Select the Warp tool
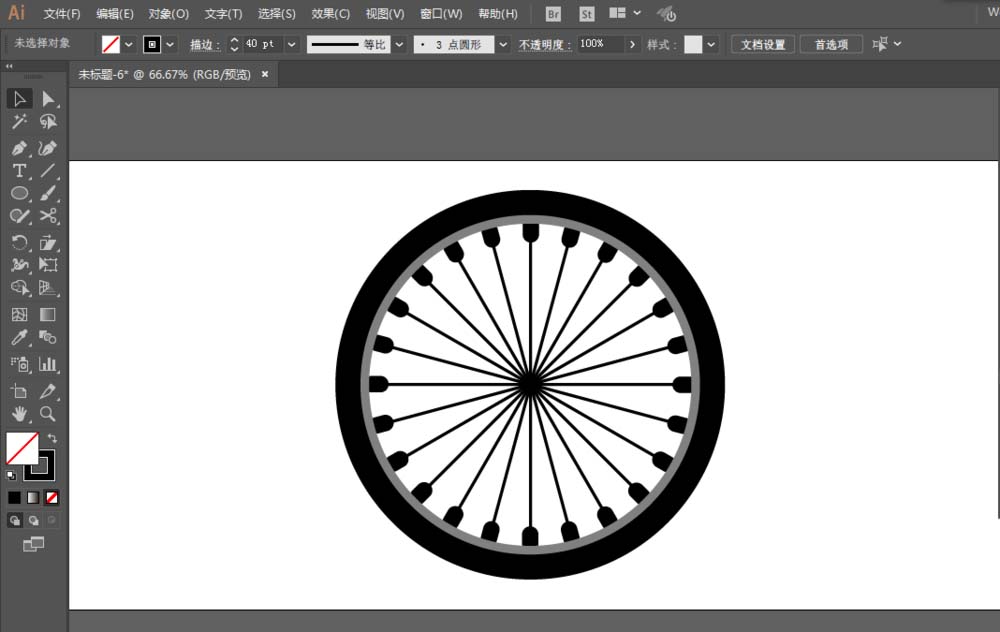 click(x=19, y=265)
